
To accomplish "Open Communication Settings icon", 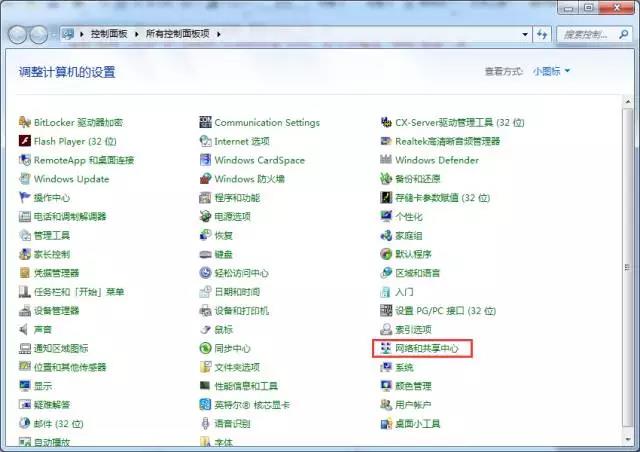I will [x=205, y=122].
